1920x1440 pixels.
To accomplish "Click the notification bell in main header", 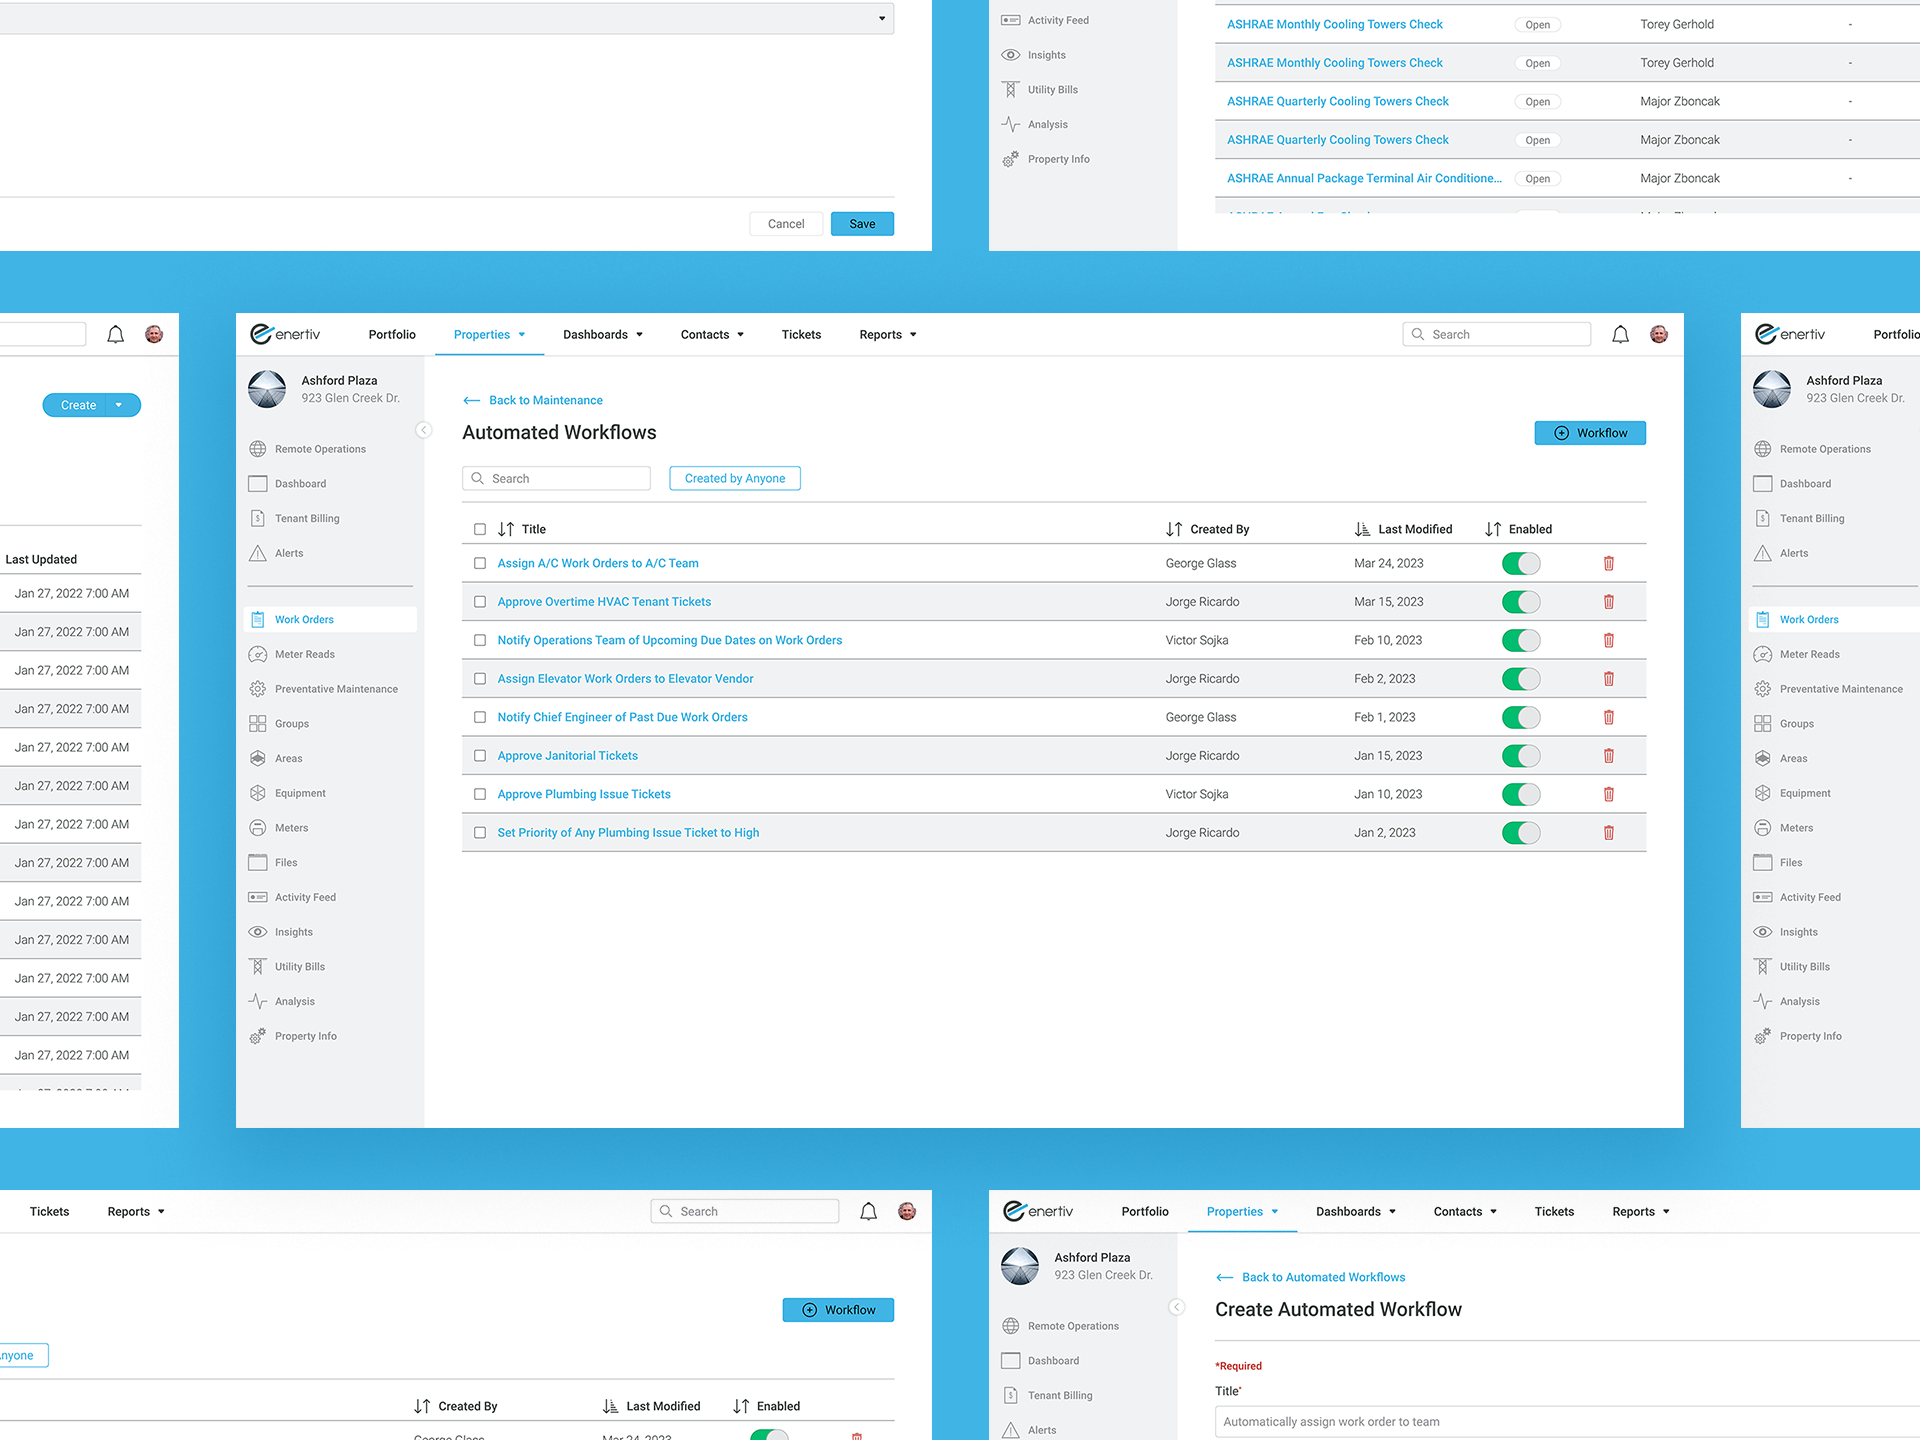I will coord(1620,335).
